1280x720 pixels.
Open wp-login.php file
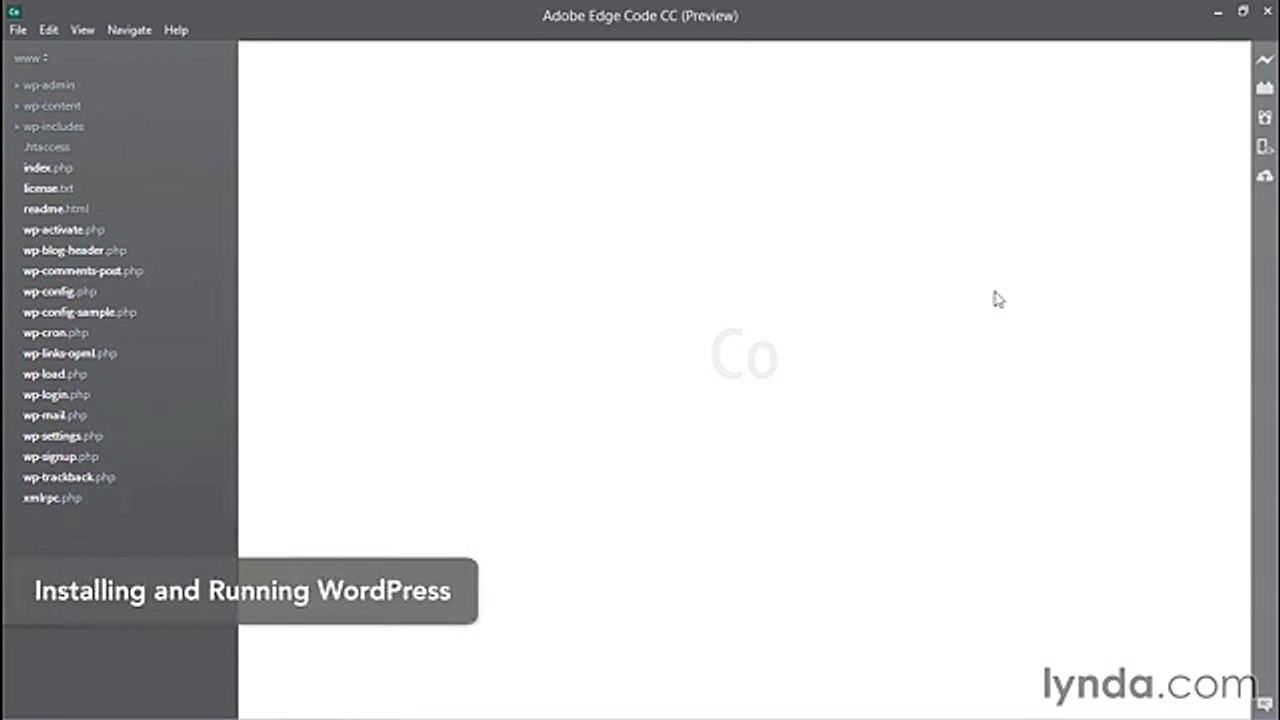click(x=57, y=395)
